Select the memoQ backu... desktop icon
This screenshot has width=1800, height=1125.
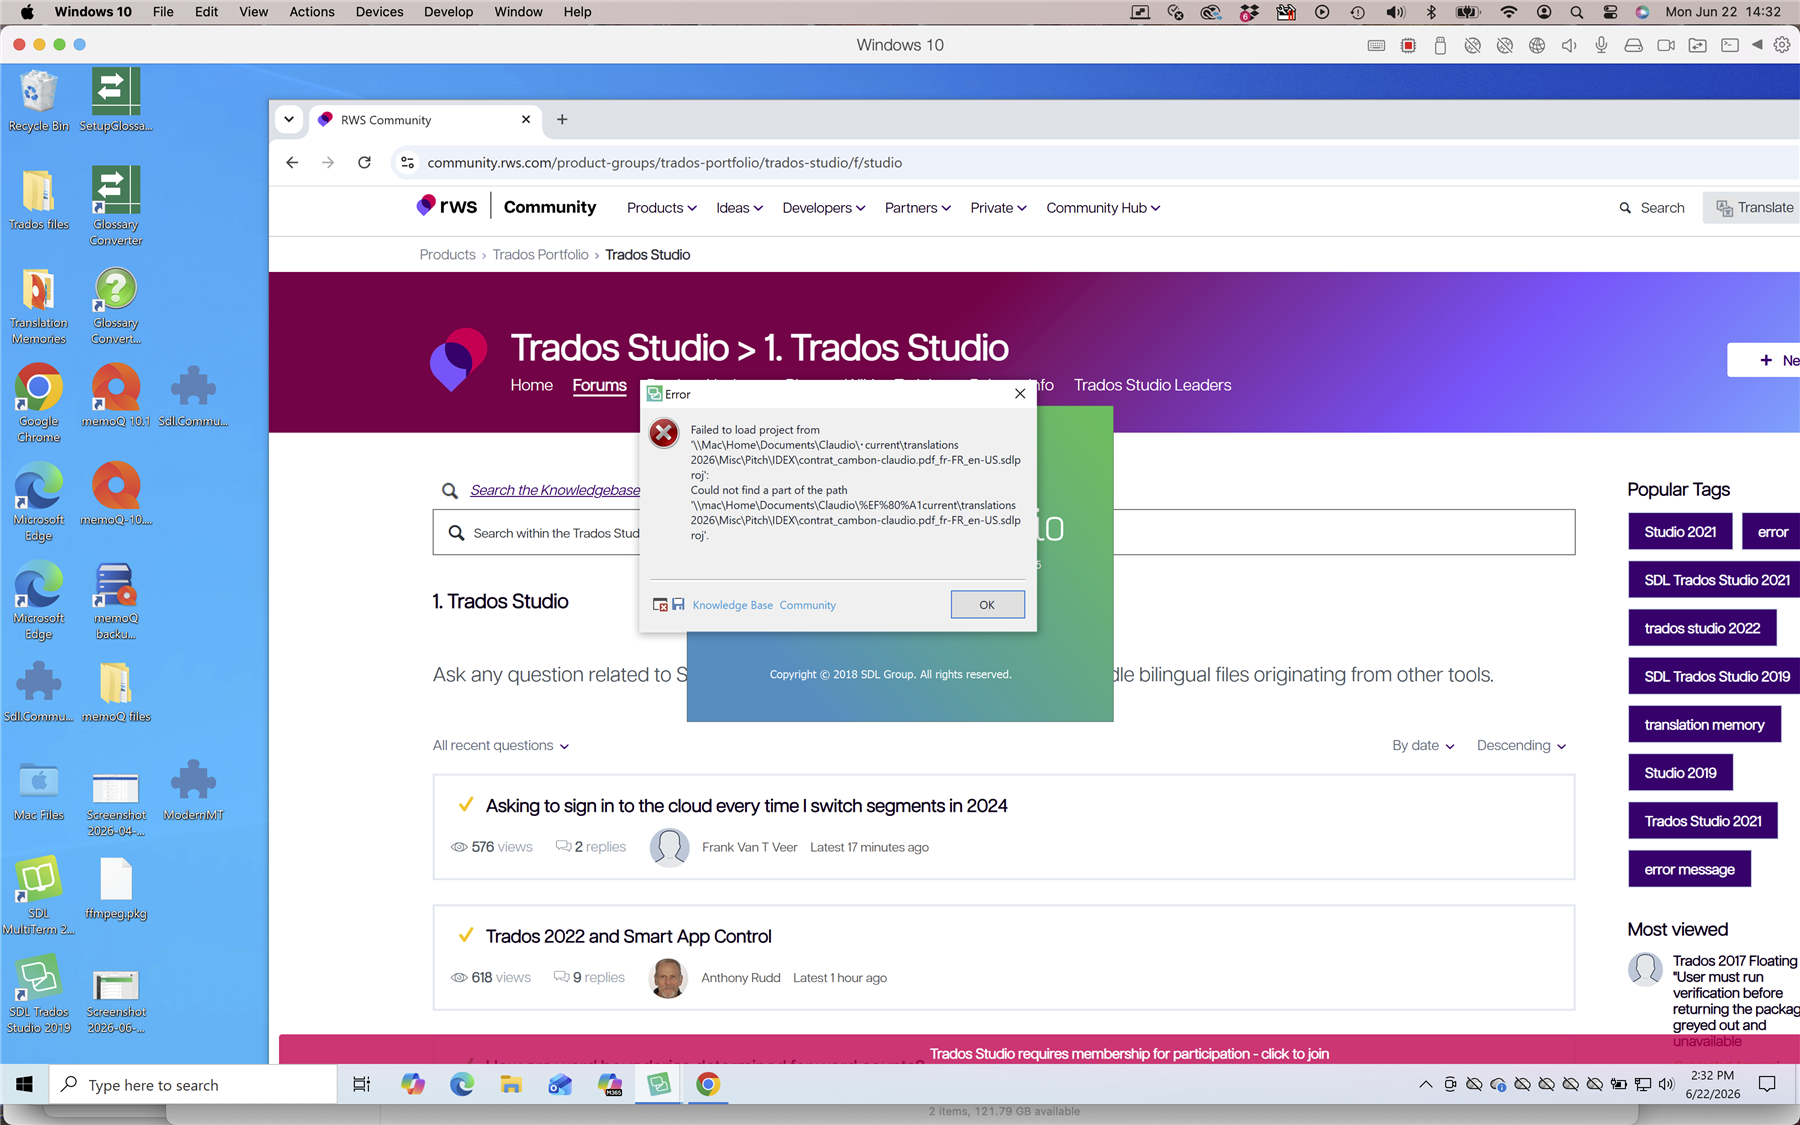click(116, 601)
